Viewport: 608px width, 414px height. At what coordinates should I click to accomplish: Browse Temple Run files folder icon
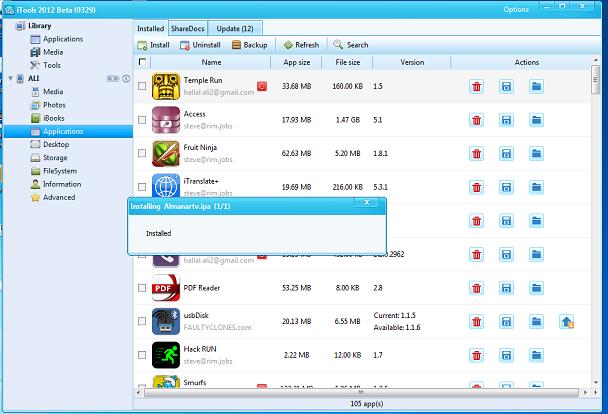point(536,86)
